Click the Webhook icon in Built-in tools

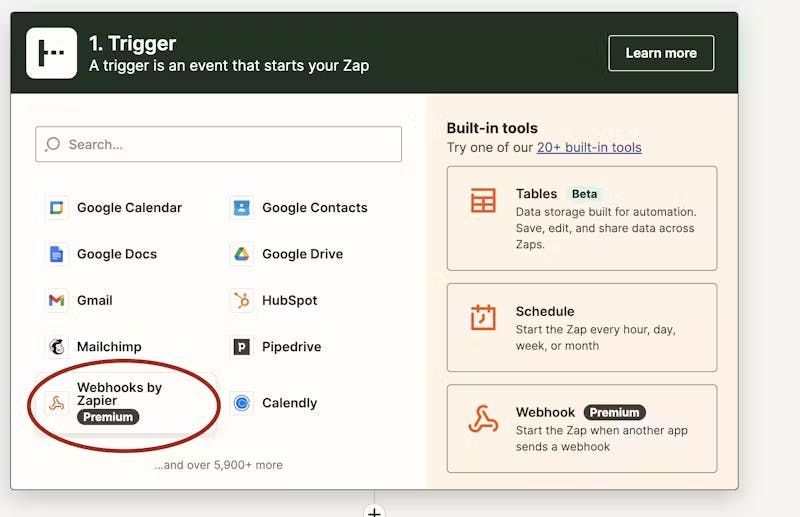click(483, 419)
